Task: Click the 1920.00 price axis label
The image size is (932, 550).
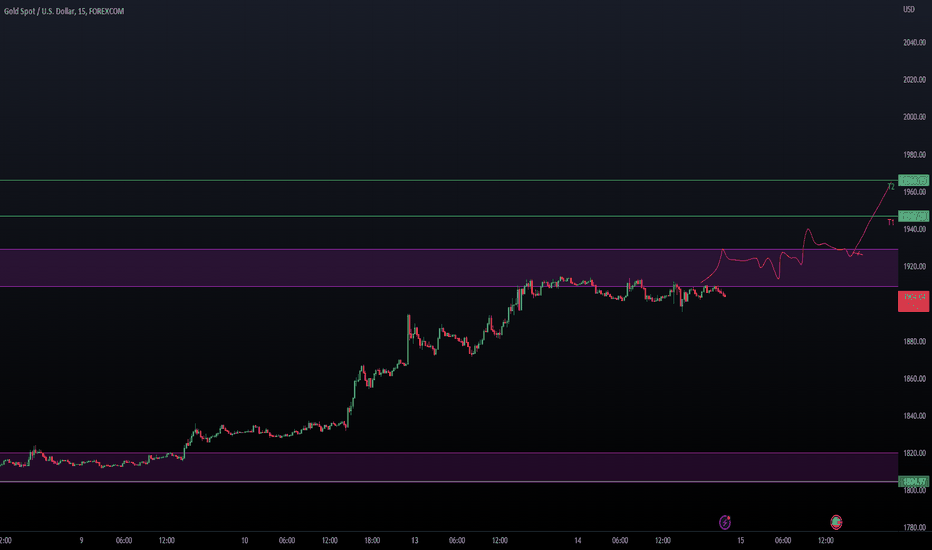Action: [914, 266]
